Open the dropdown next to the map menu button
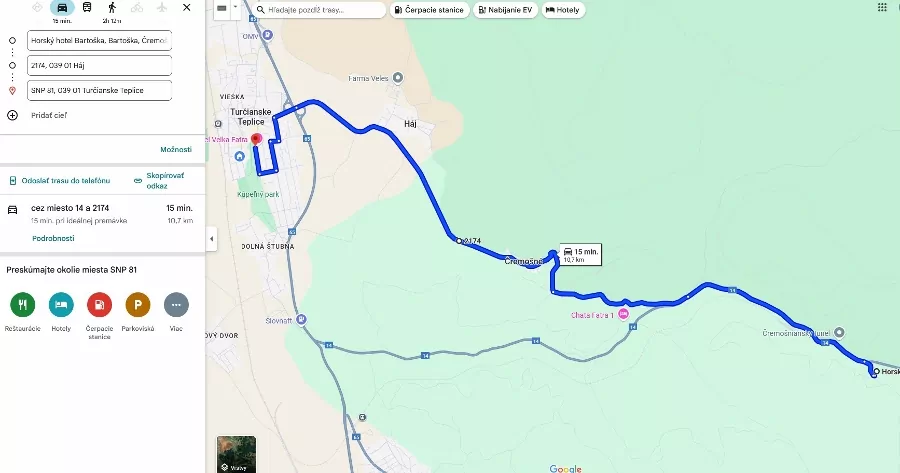The image size is (900, 473). coord(235,9)
